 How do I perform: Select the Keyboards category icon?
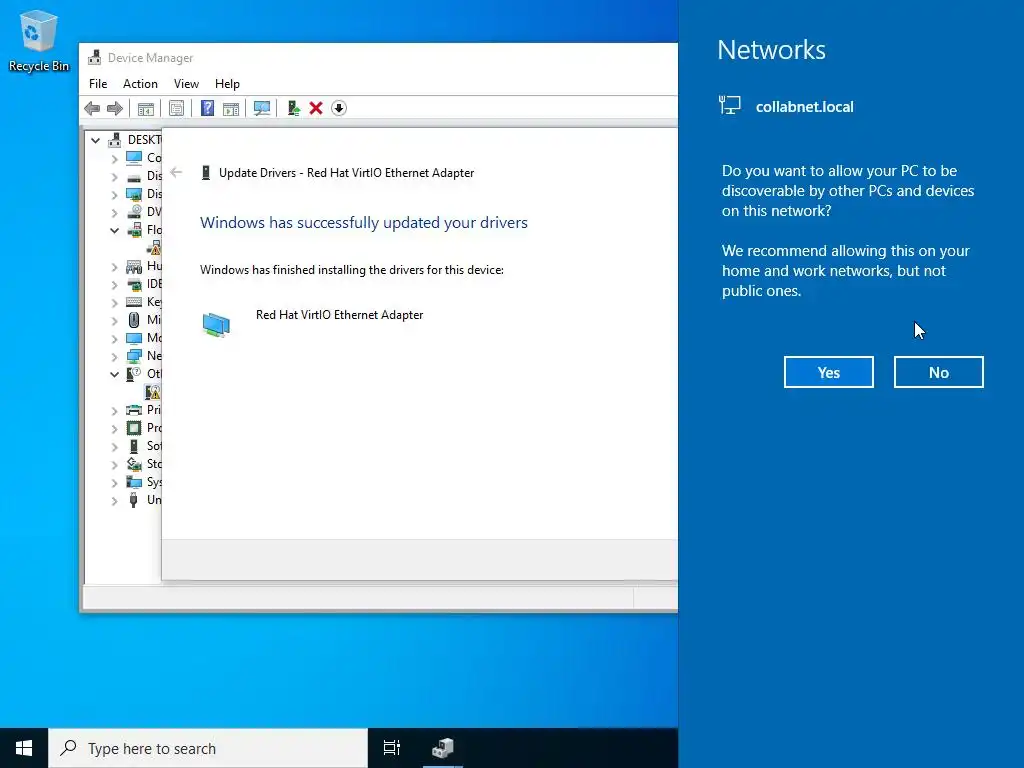(x=134, y=302)
